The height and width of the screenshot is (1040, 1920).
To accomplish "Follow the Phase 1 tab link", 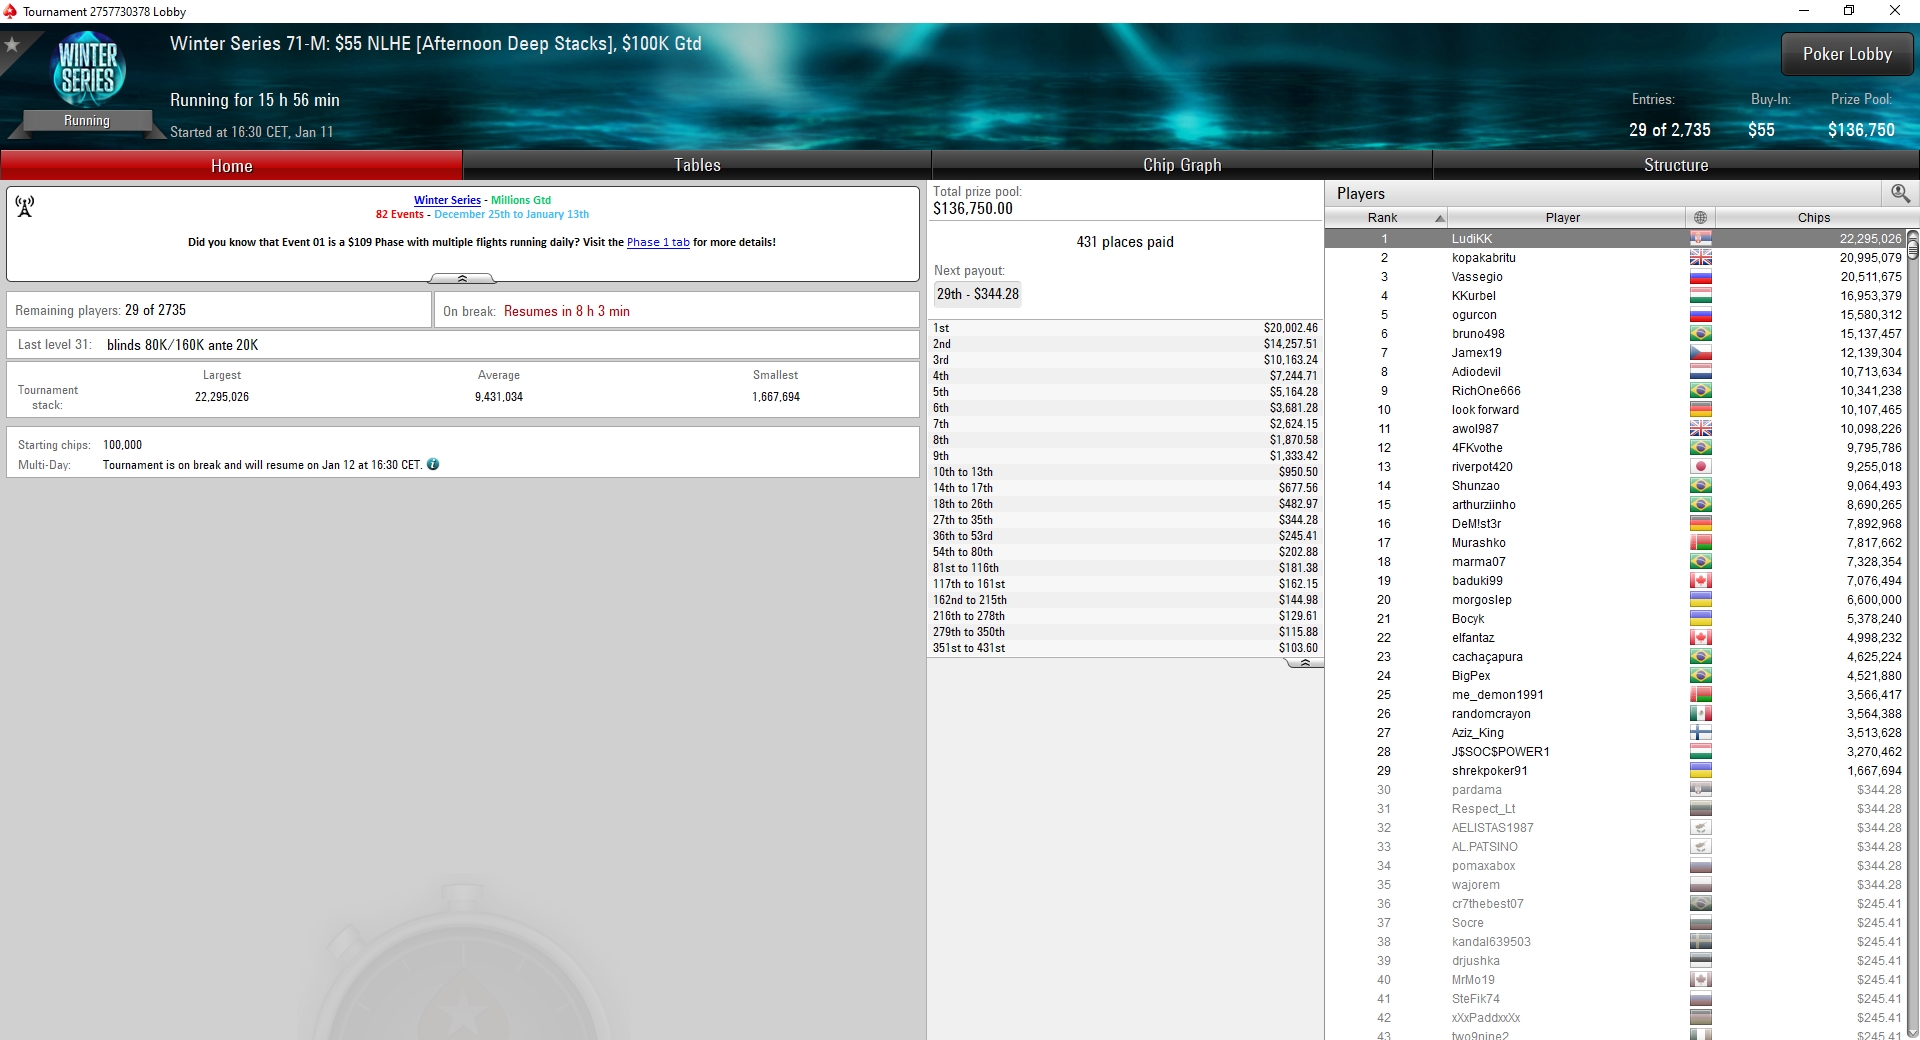I will [658, 242].
